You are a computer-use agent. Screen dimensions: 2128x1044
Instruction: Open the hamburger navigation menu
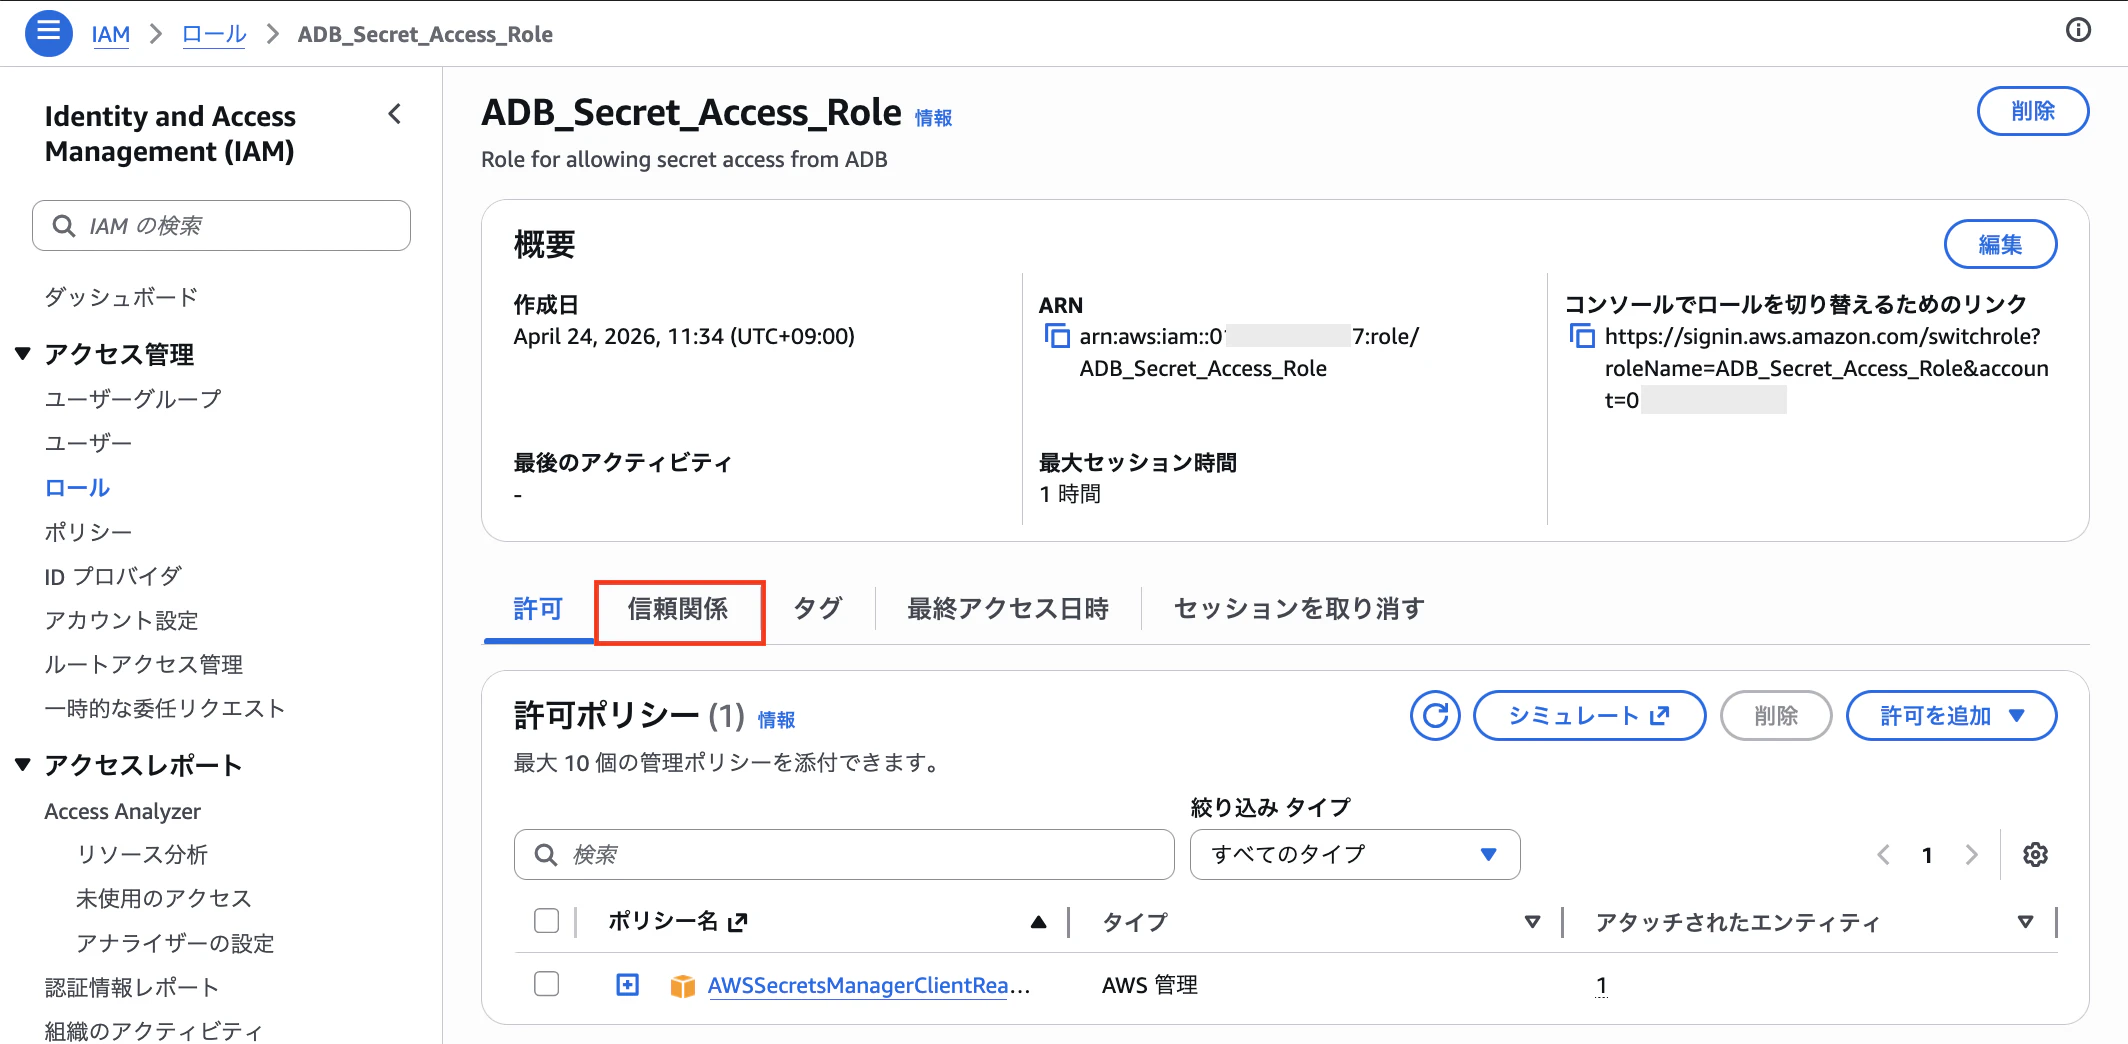coord(48,32)
